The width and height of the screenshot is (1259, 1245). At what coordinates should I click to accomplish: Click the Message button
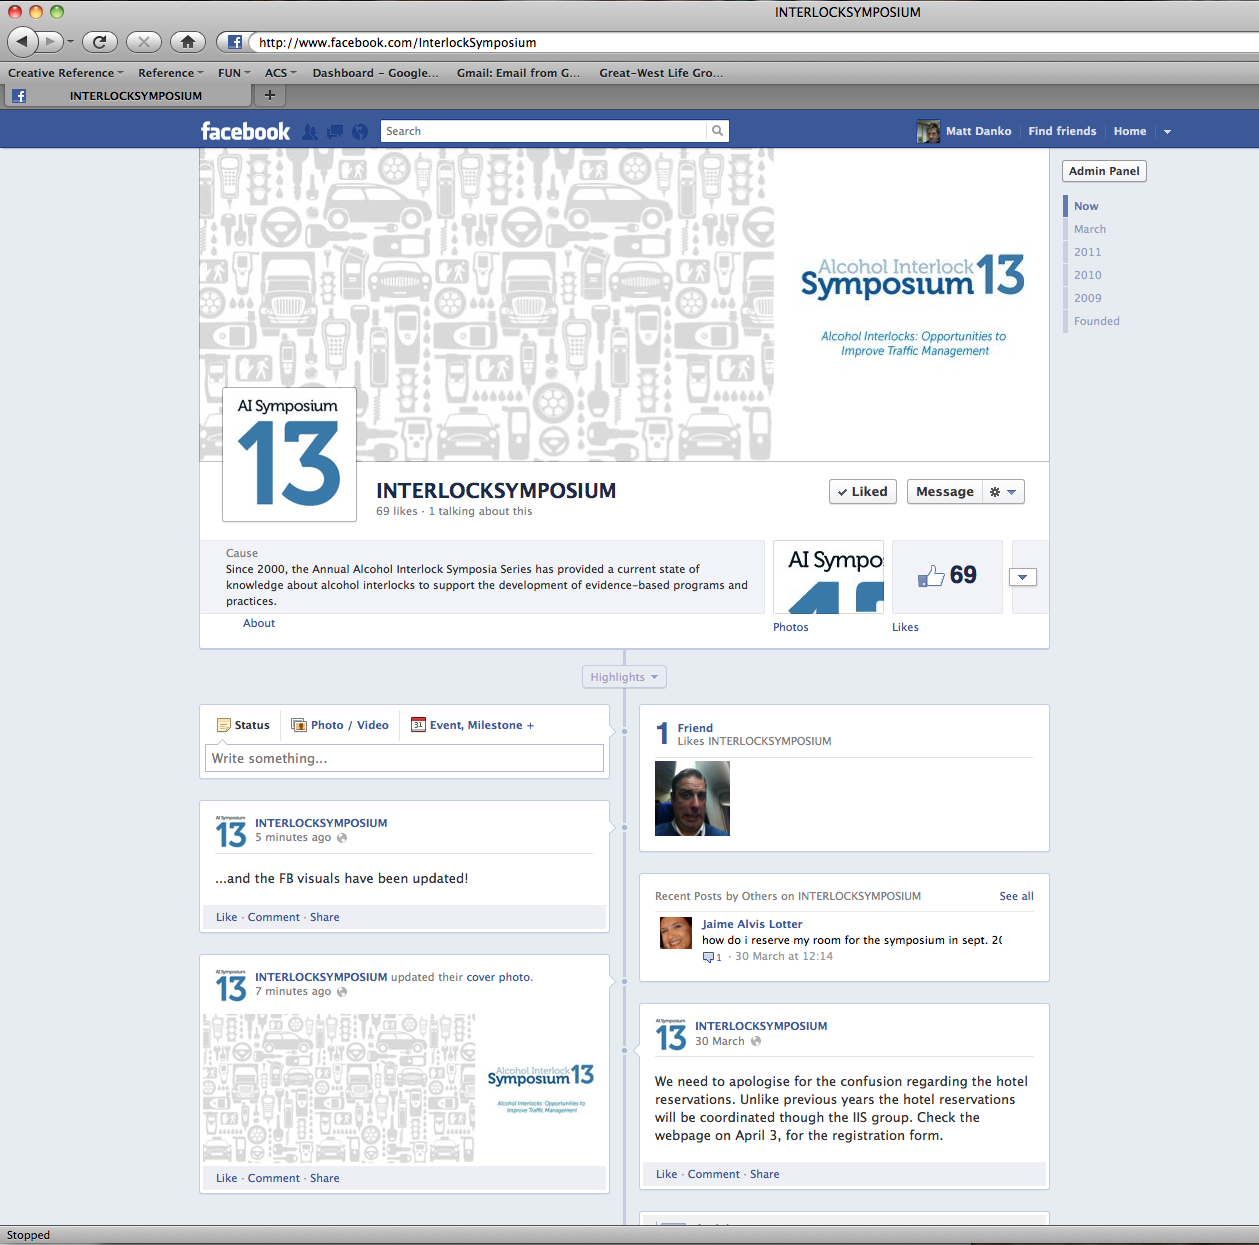click(945, 492)
